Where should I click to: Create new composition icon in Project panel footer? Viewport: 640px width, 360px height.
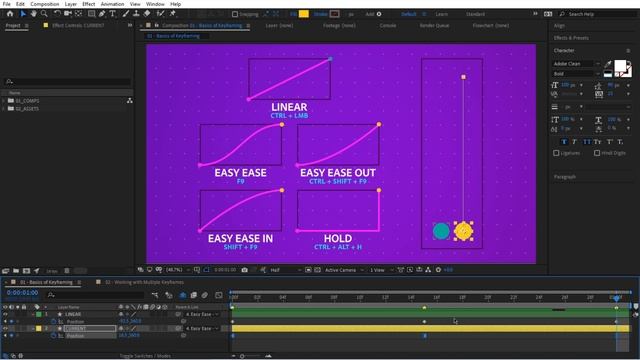[x=27, y=271]
